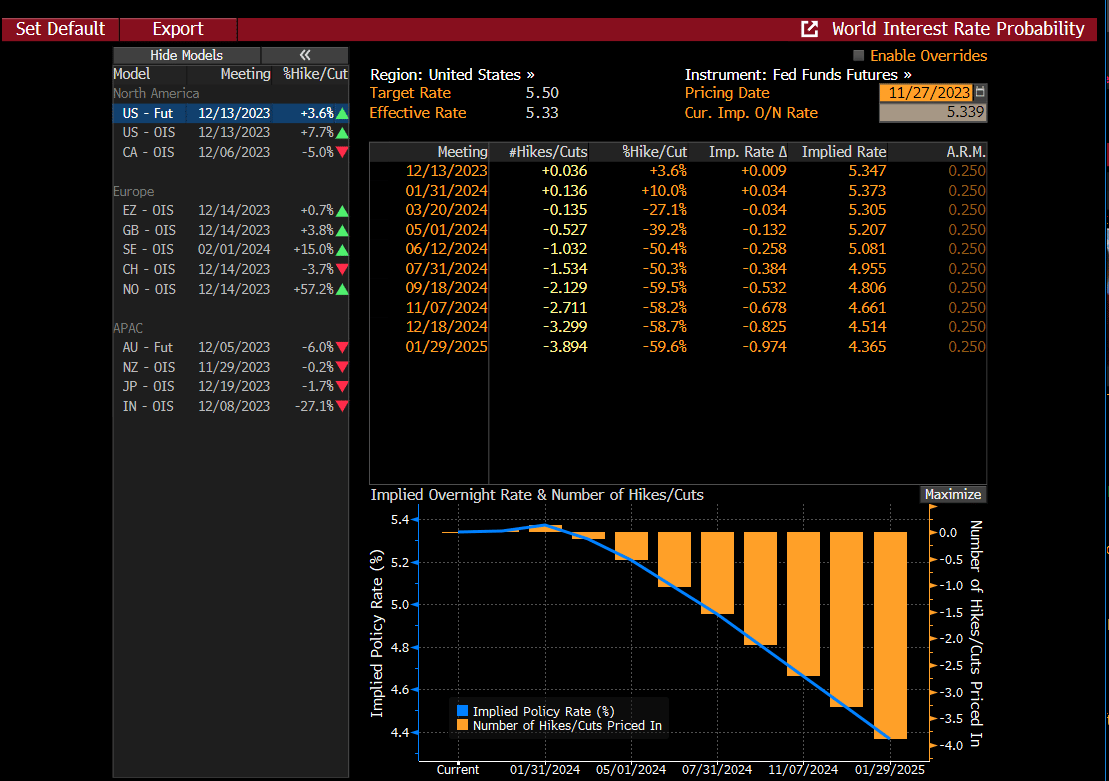Toggle Number of Hikes/Cuts Priced In legend
The height and width of the screenshot is (781, 1109).
(x=462, y=726)
